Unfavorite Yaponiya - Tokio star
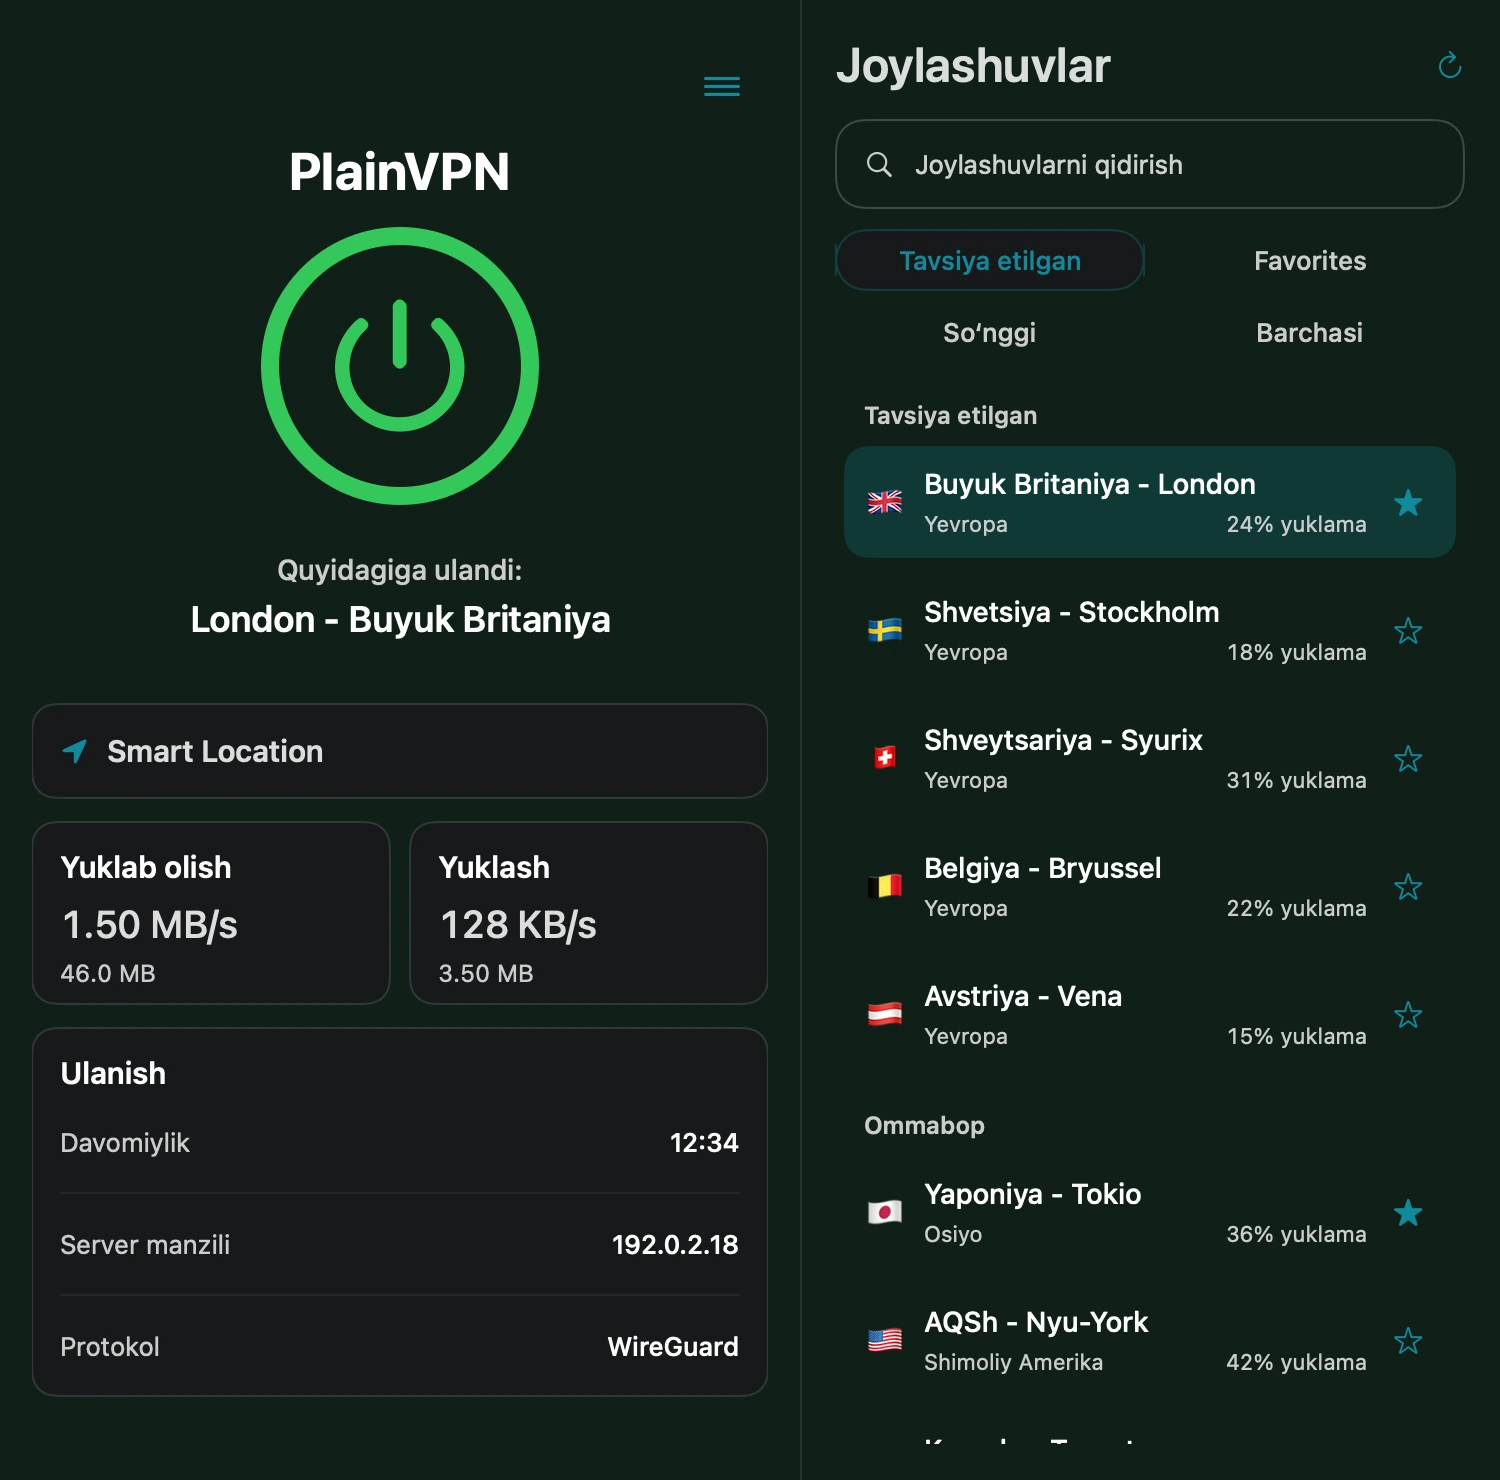 point(1408,1212)
